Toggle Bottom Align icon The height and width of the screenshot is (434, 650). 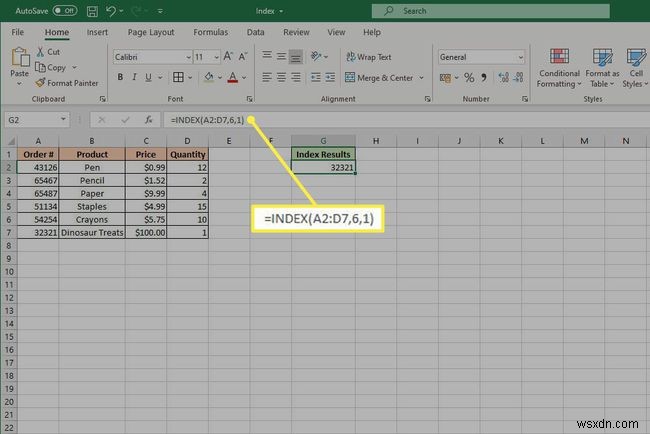(x=296, y=56)
